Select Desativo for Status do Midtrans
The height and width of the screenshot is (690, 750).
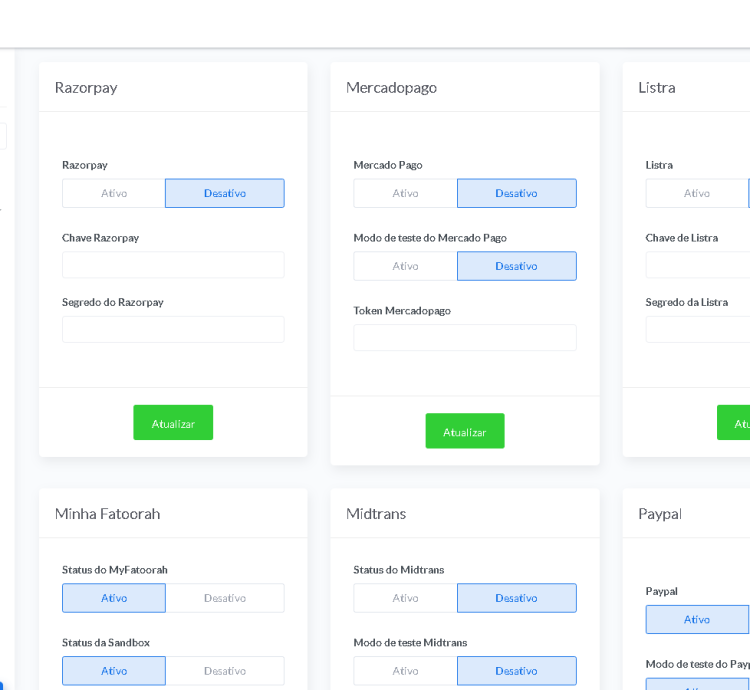(x=516, y=598)
